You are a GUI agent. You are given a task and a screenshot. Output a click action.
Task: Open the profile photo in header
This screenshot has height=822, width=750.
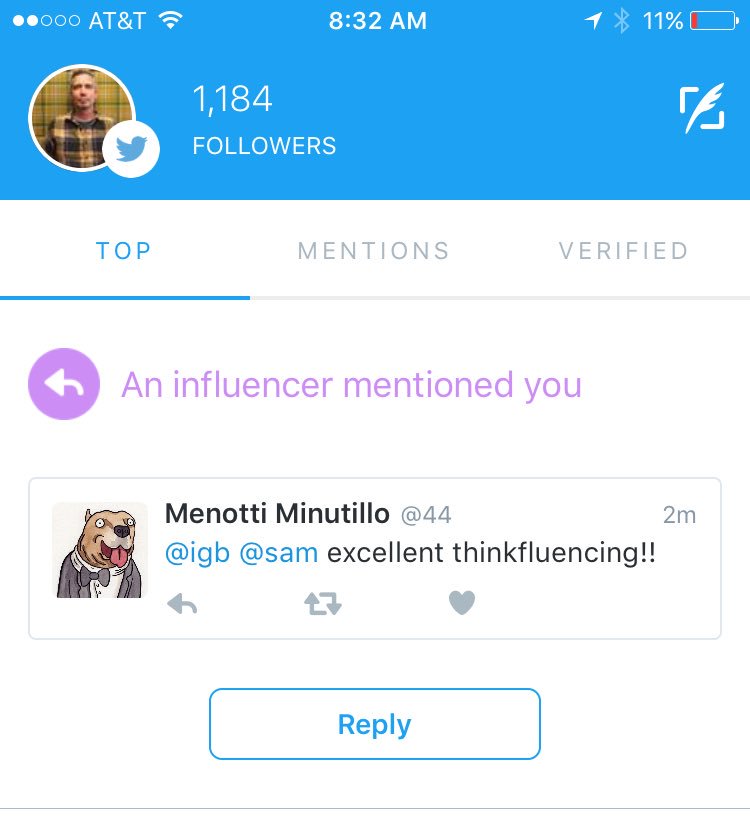tap(82, 117)
